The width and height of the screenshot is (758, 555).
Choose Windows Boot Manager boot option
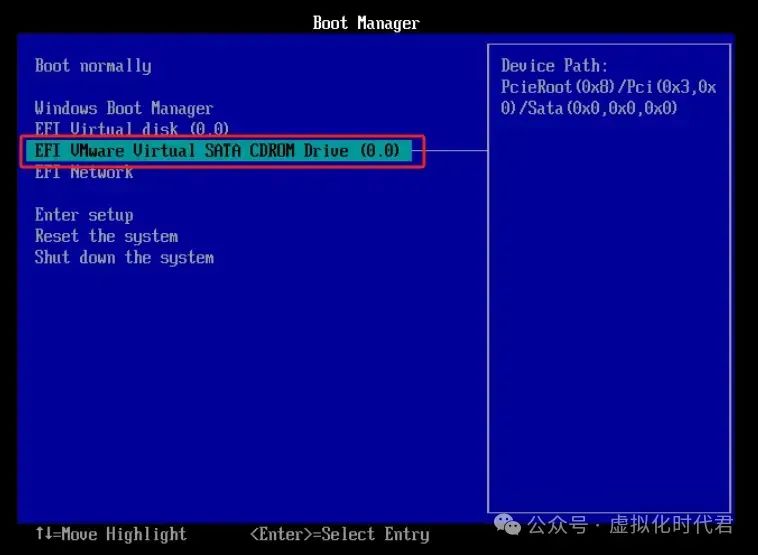(x=124, y=108)
